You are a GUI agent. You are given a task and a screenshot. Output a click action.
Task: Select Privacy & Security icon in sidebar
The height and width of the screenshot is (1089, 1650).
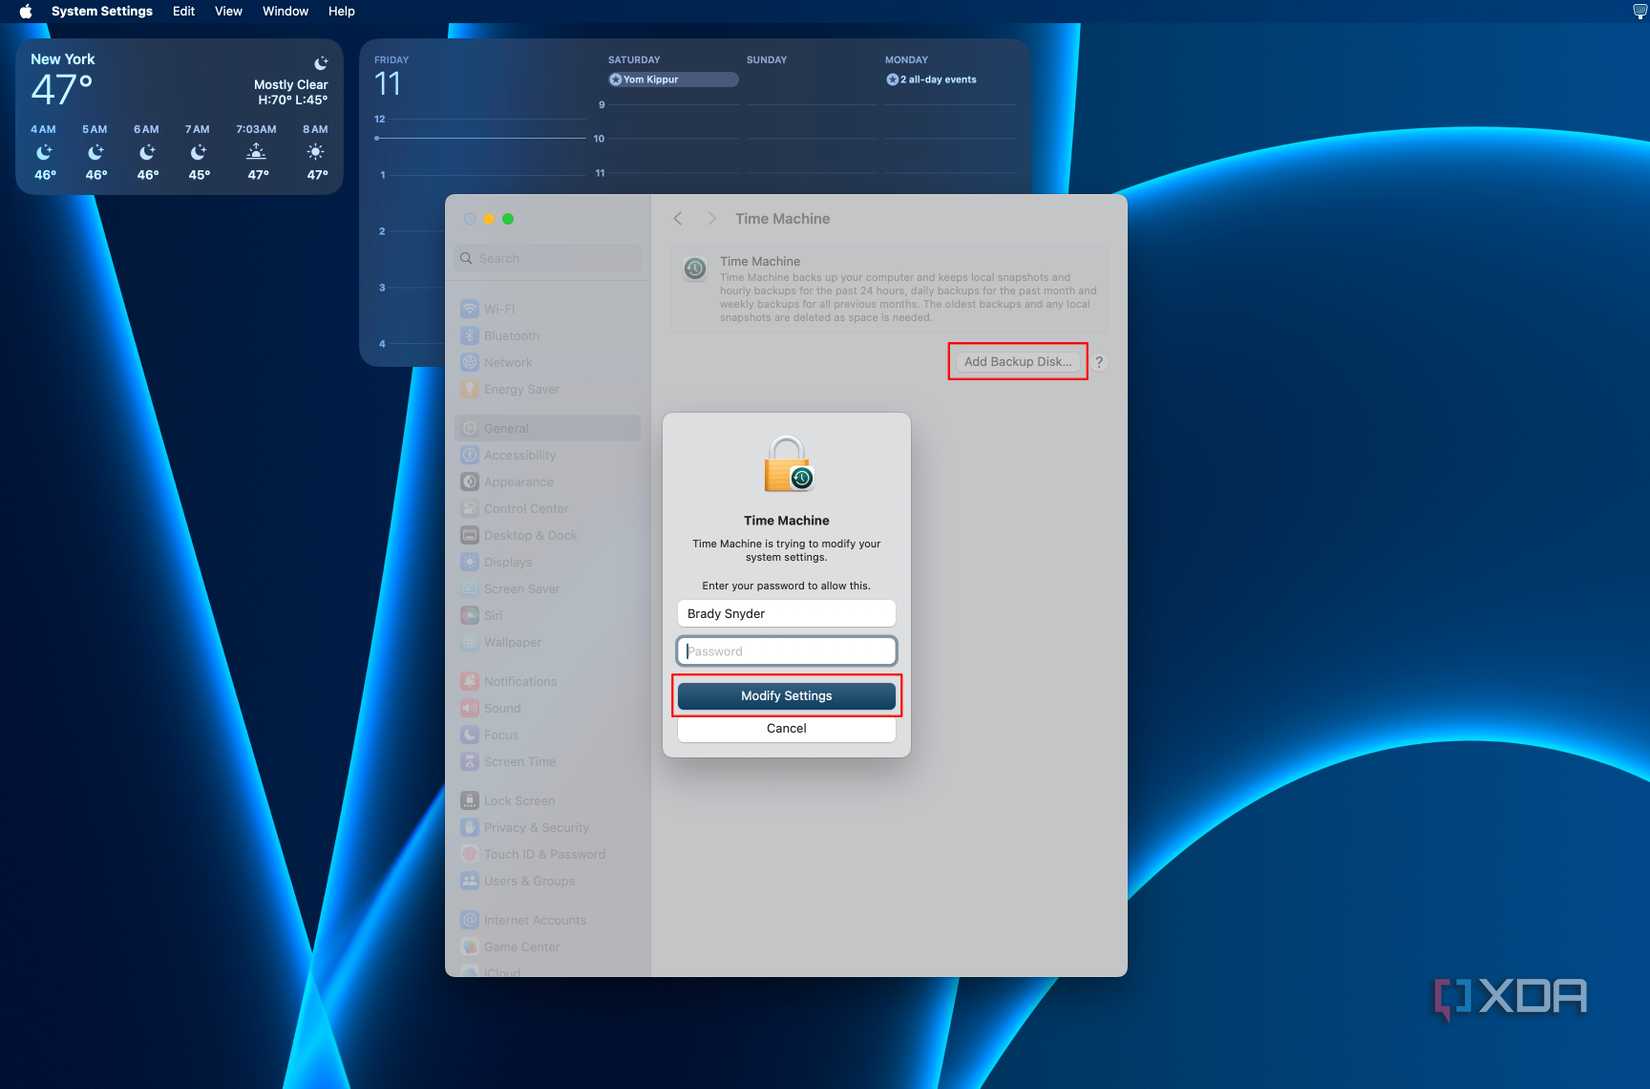469,828
